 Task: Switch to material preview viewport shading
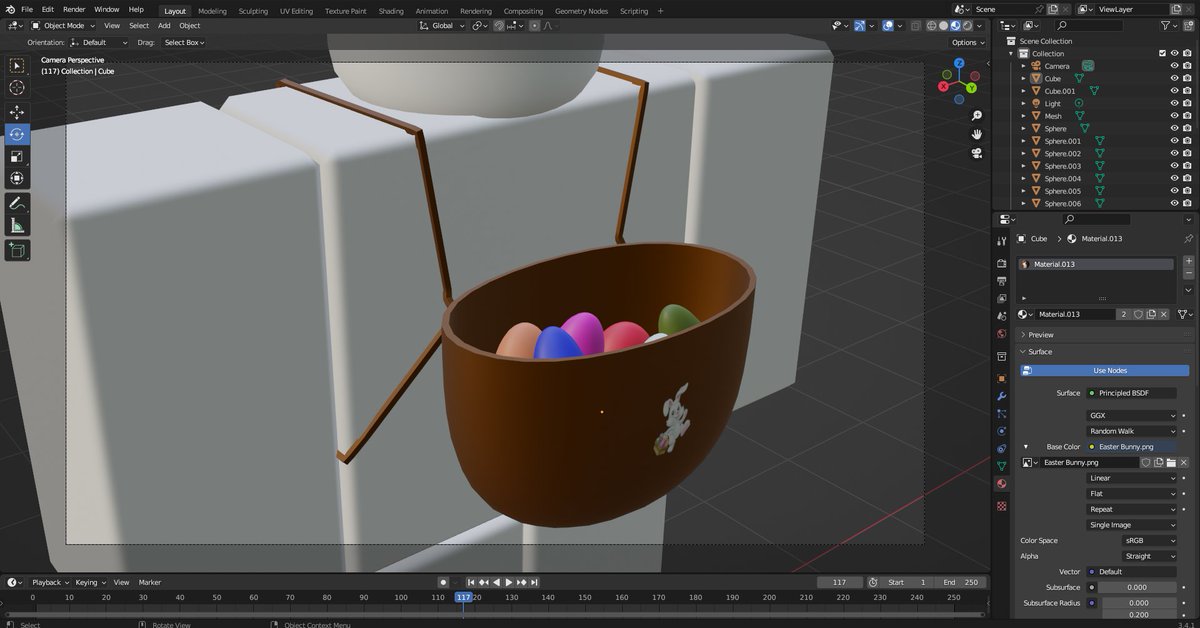tap(955, 25)
